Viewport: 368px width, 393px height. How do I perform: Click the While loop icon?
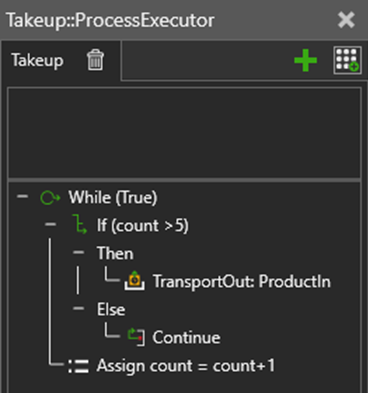50,198
